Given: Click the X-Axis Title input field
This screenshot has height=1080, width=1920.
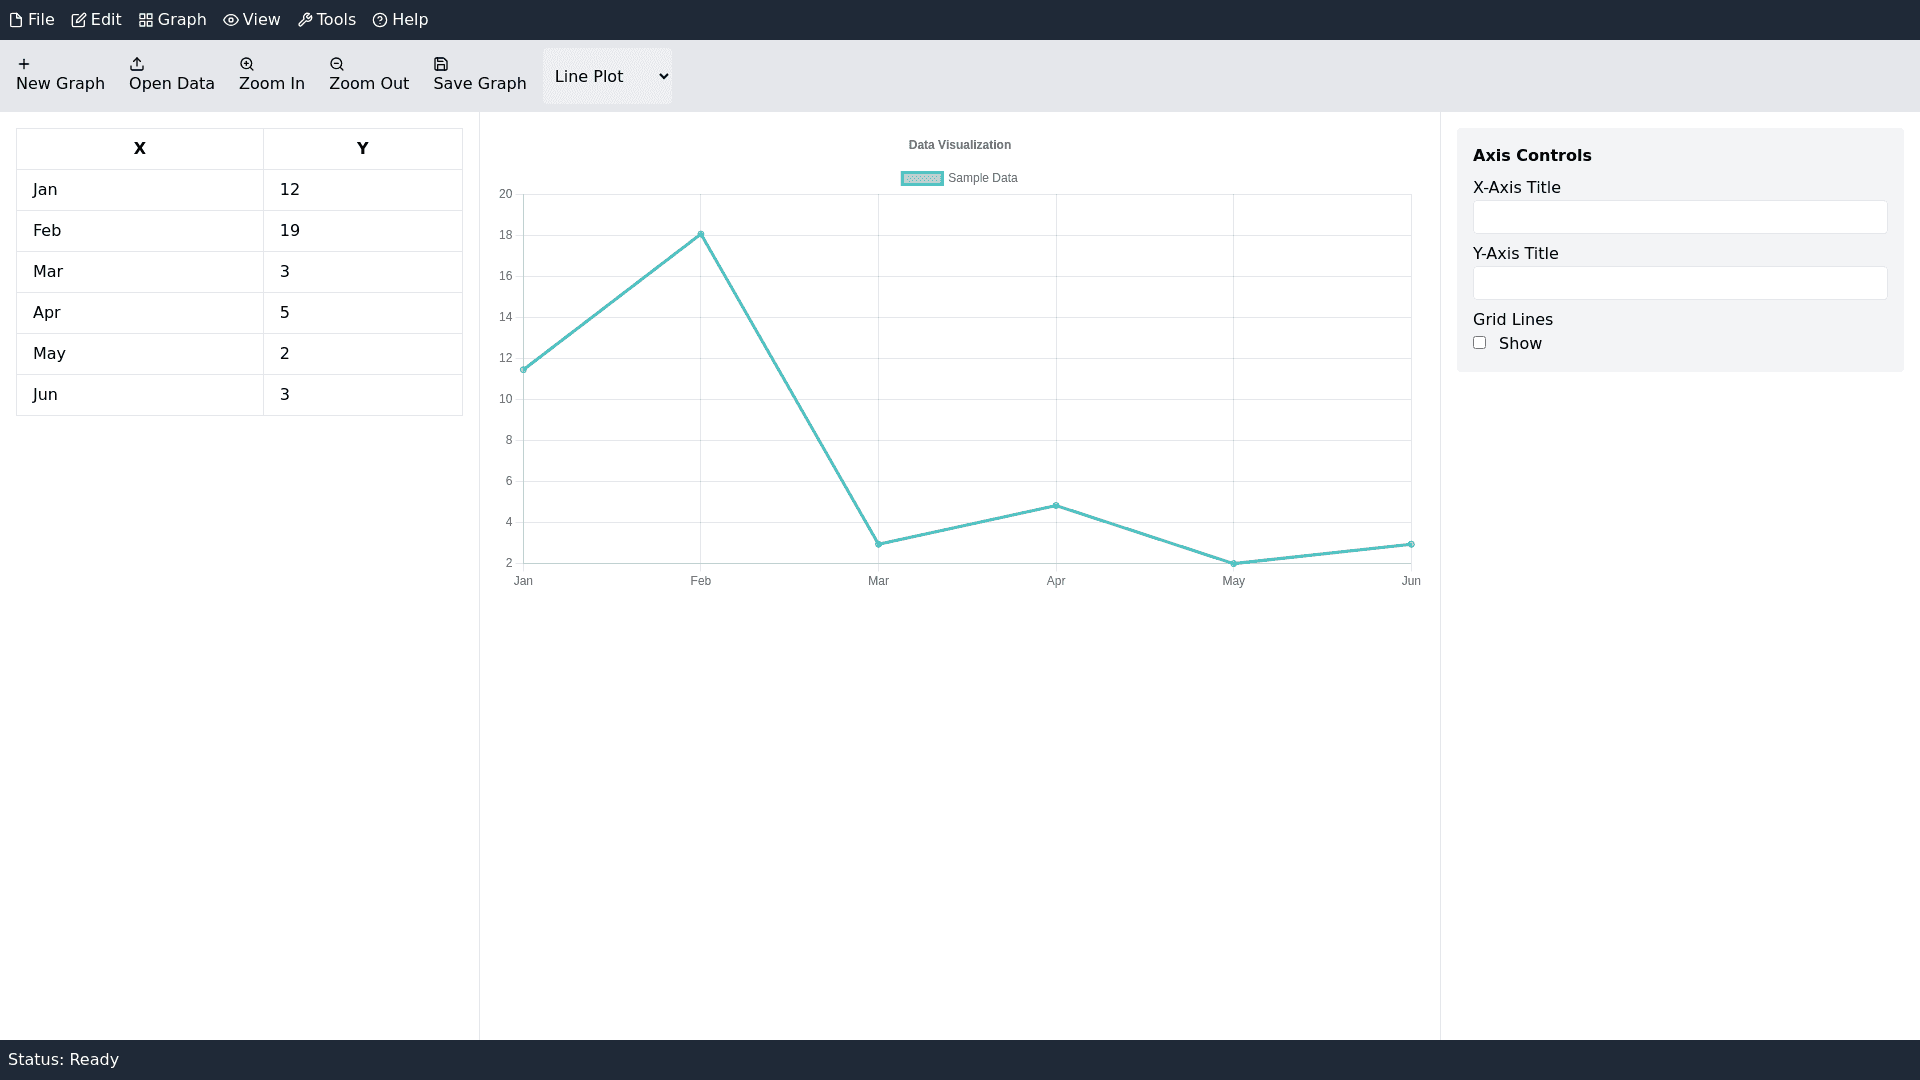Looking at the screenshot, I should coord(1679,217).
